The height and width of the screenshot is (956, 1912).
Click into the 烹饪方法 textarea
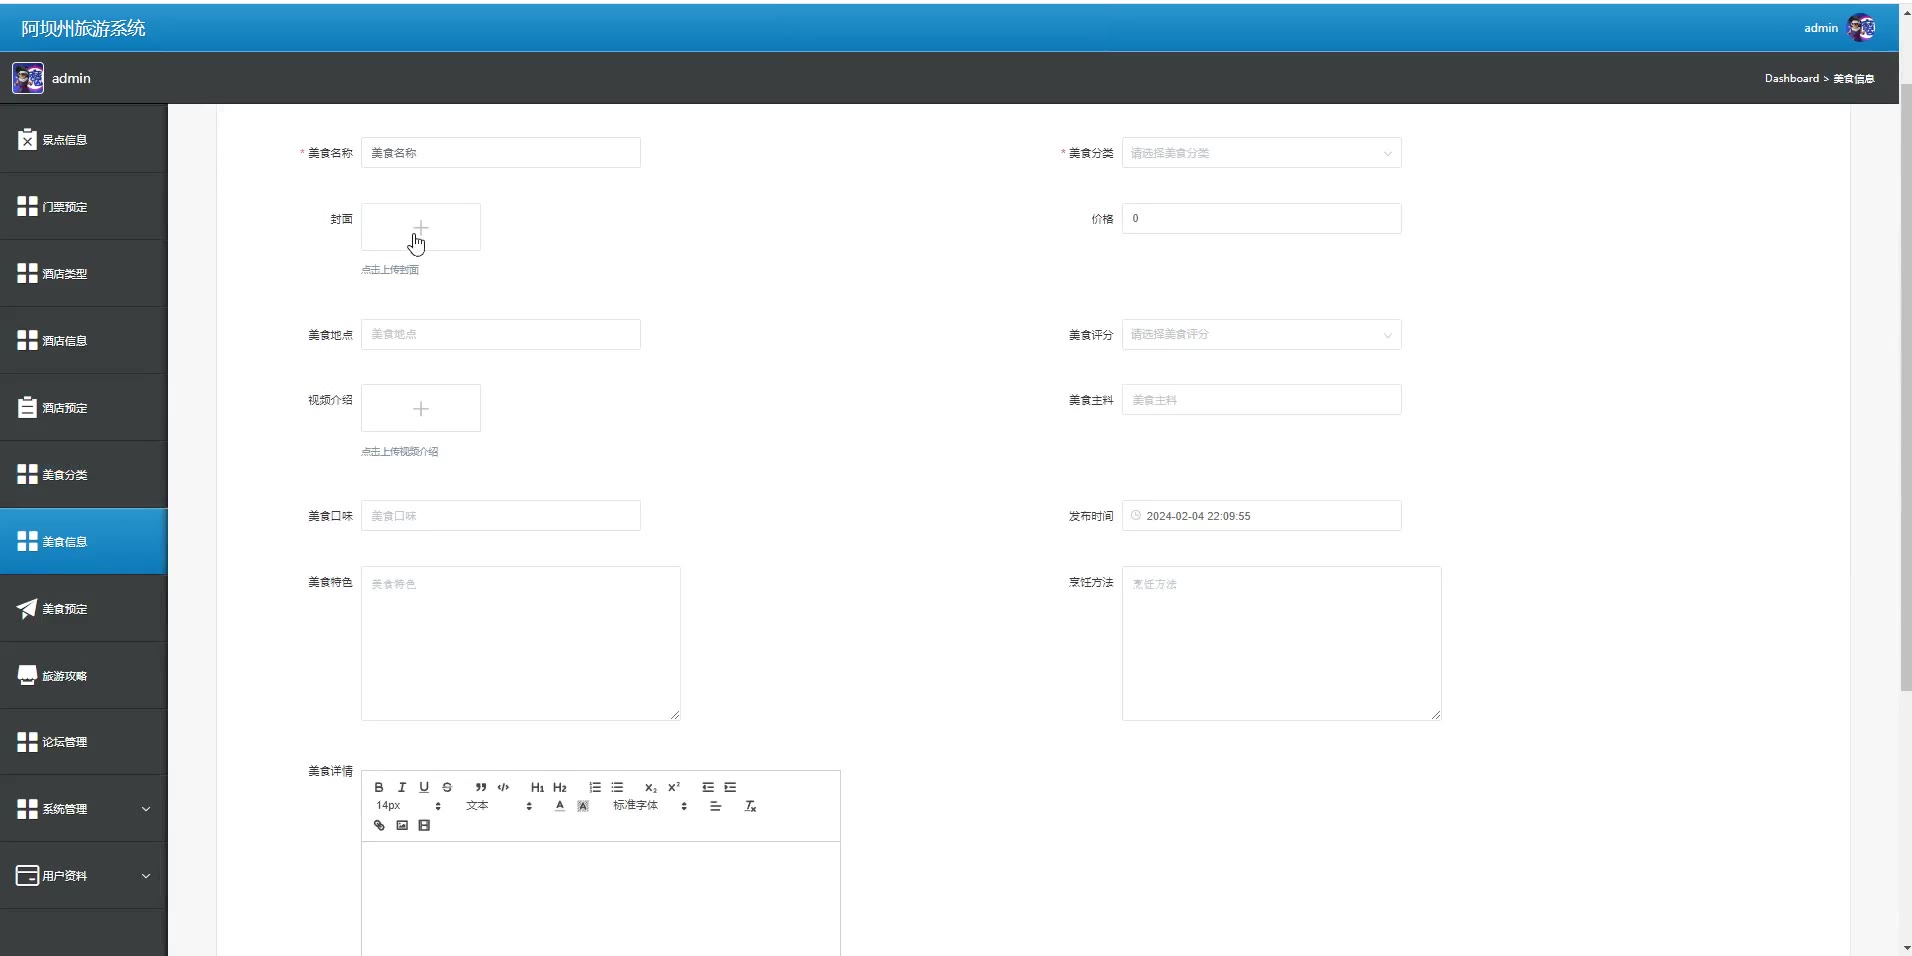(1281, 643)
